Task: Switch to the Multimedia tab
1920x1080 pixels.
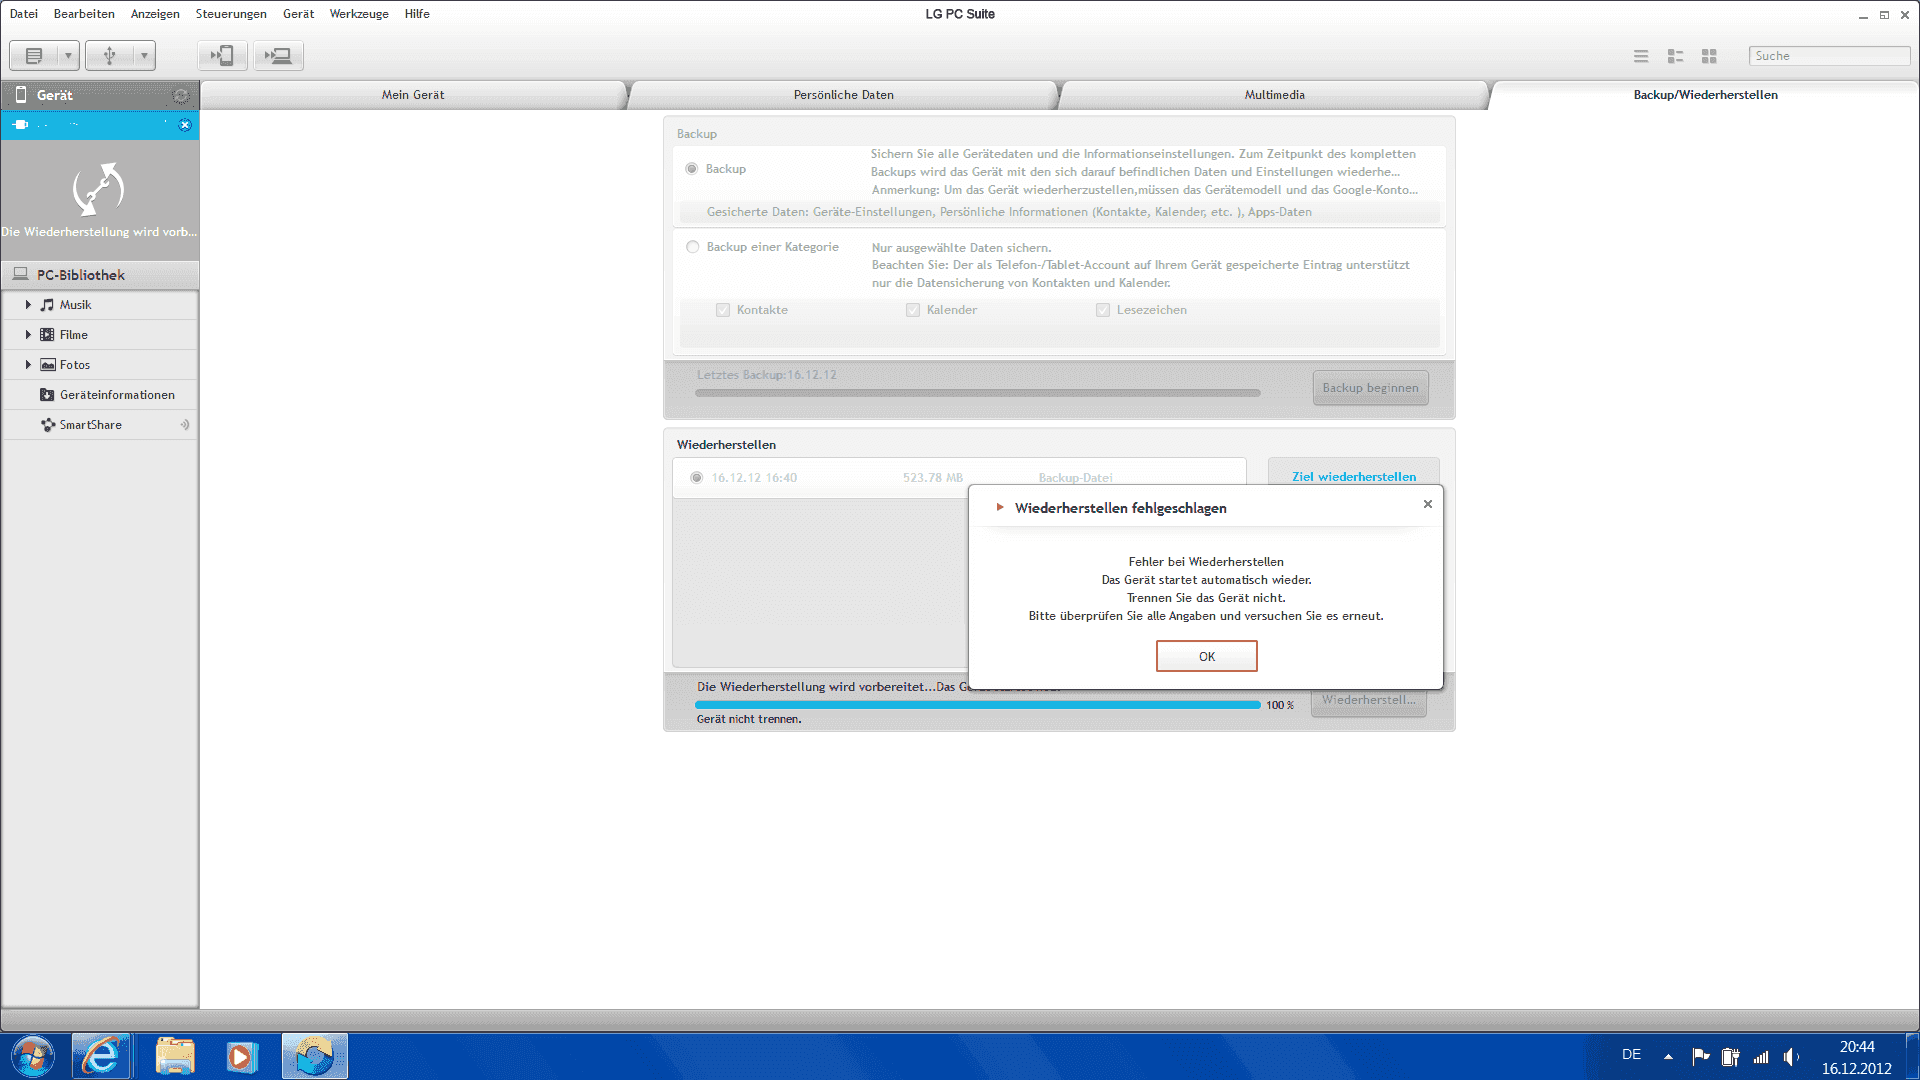Action: tap(1274, 95)
